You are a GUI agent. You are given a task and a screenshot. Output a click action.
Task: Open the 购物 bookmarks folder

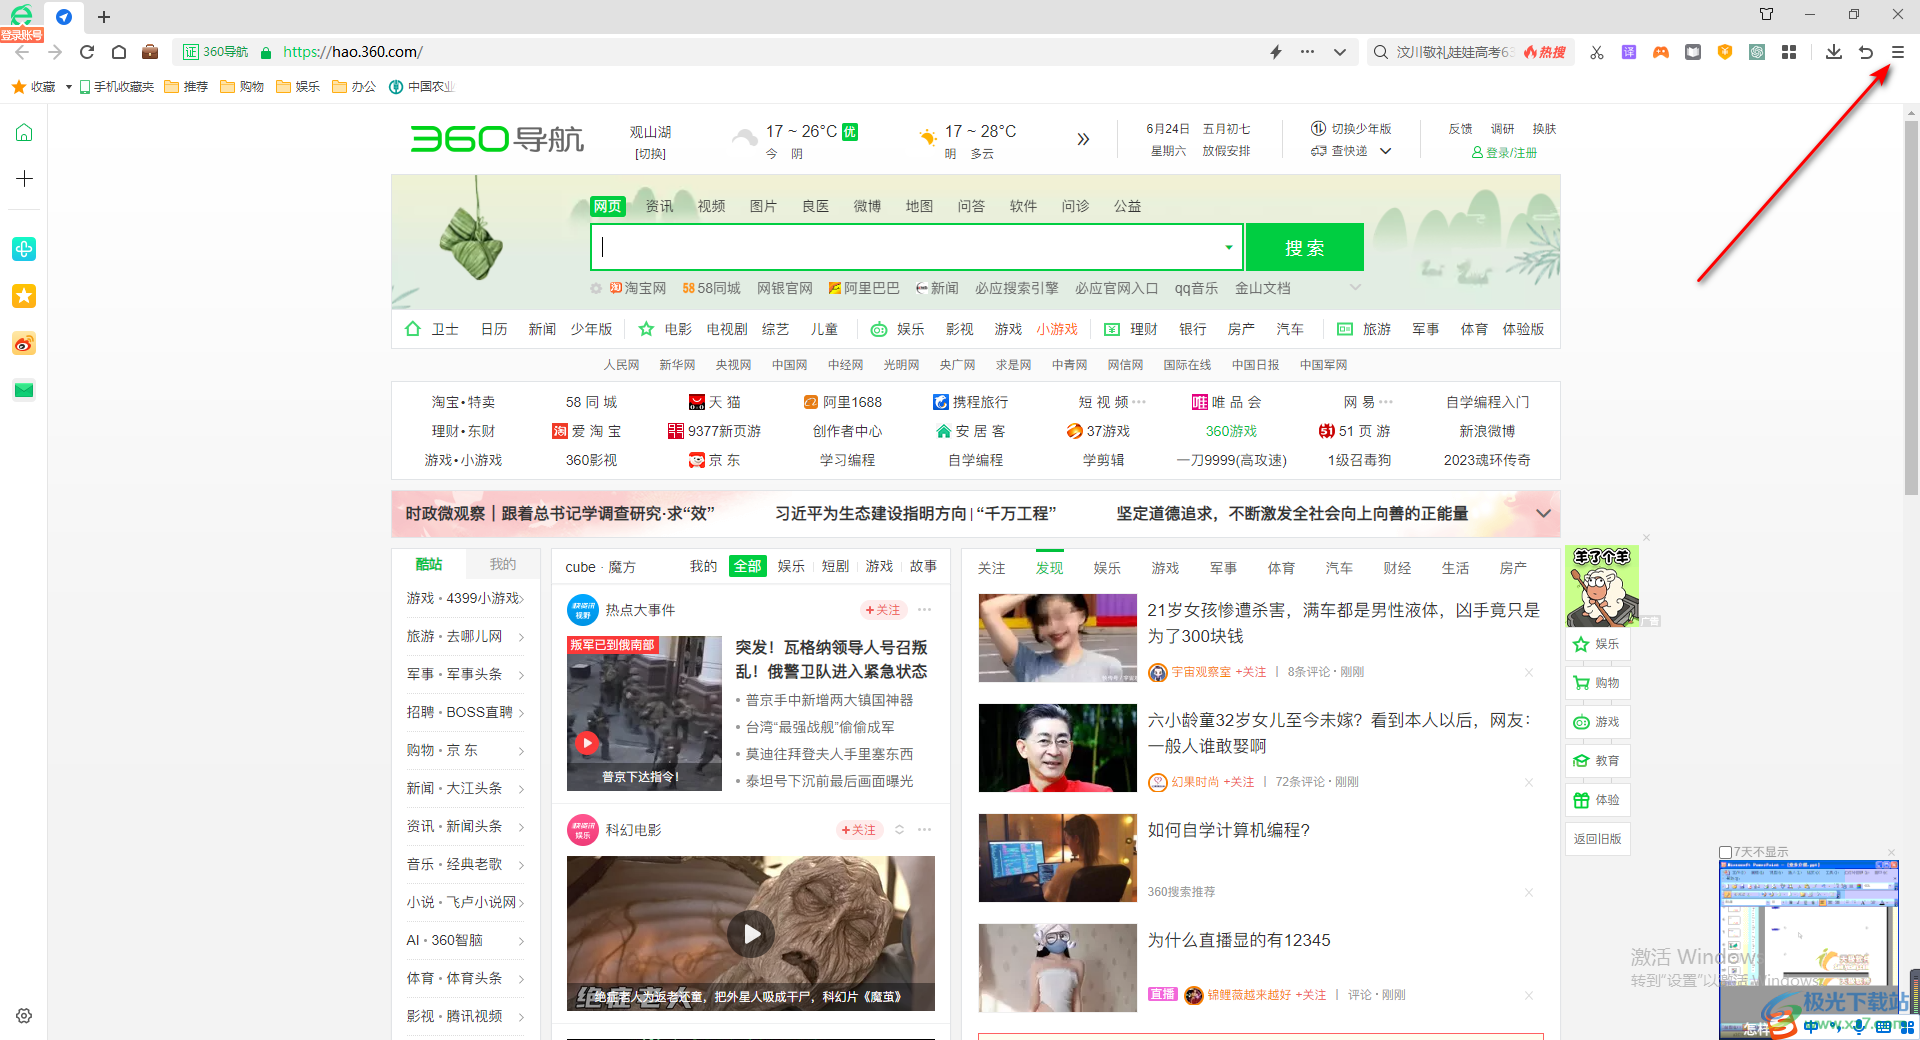coord(242,87)
